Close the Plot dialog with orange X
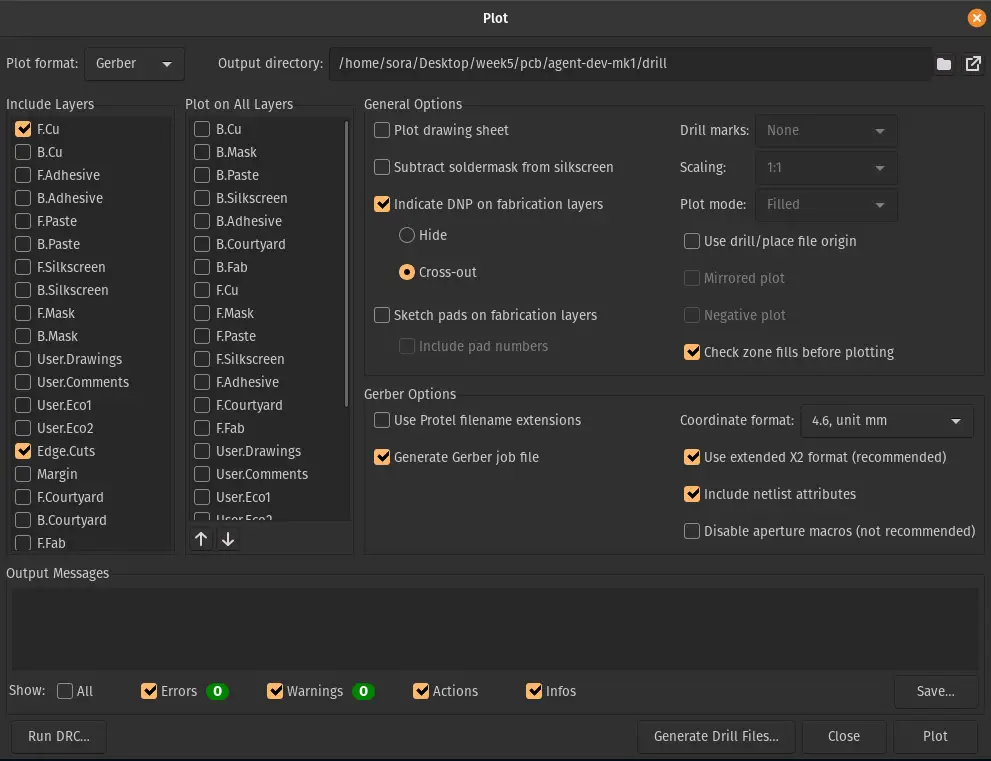Image resolution: width=991 pixels, height=761 pixels. click(976, 18)
